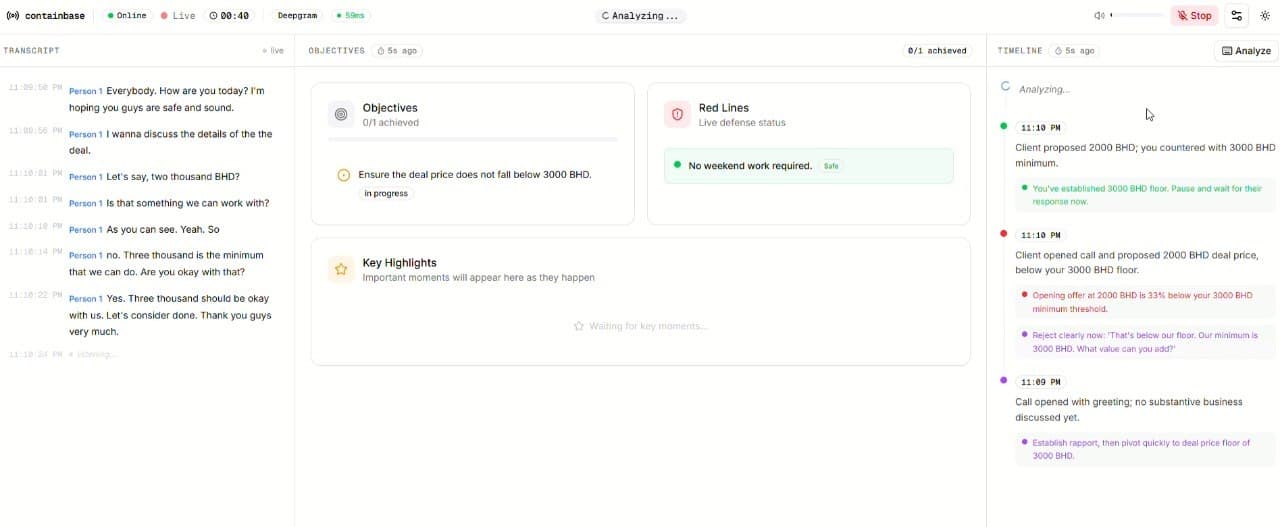The width and height of the screenshot is (1280, 527).
Task: Click the Deepgram provider badge
Action: 297,16
